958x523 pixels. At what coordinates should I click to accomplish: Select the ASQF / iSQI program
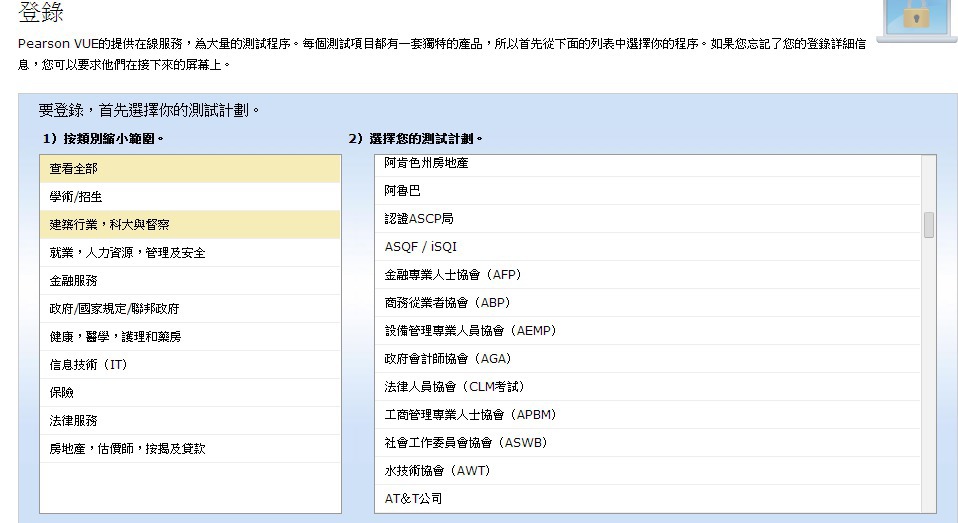[x=648, y=247]
